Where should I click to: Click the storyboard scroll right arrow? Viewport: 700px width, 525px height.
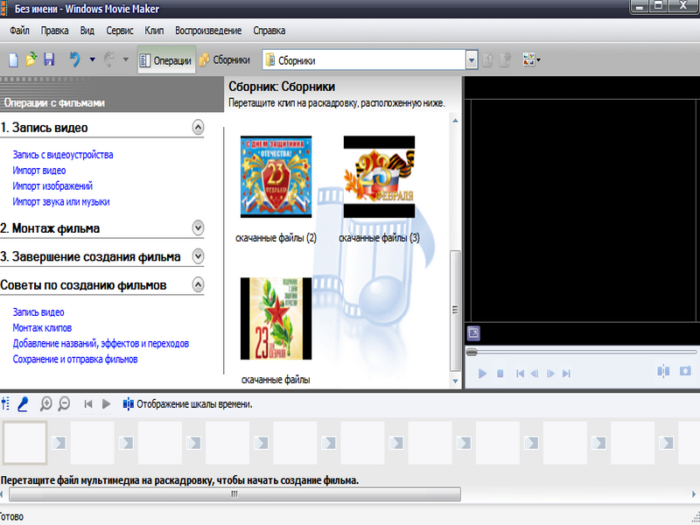(694, 494)
